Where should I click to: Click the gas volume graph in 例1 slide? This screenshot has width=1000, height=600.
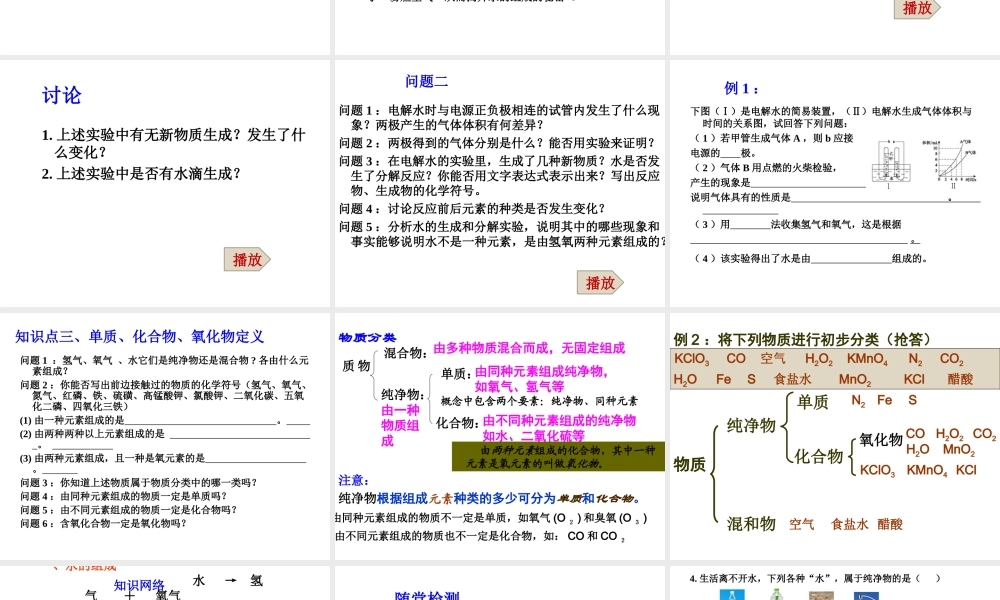point(950,164)
